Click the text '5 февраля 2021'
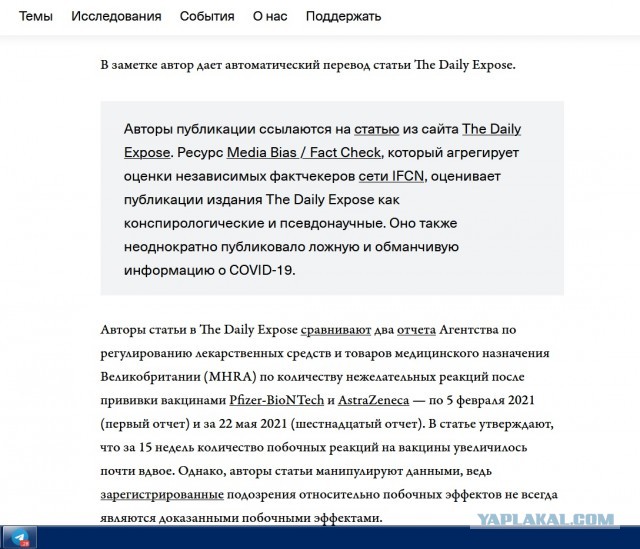640x549 pixels. pyautogui.click(x=490, y=400)
